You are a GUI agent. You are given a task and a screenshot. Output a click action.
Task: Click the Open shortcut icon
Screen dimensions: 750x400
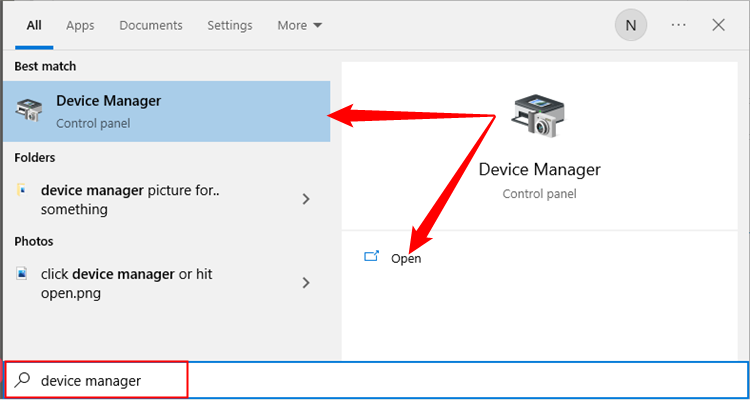point(371,256)
